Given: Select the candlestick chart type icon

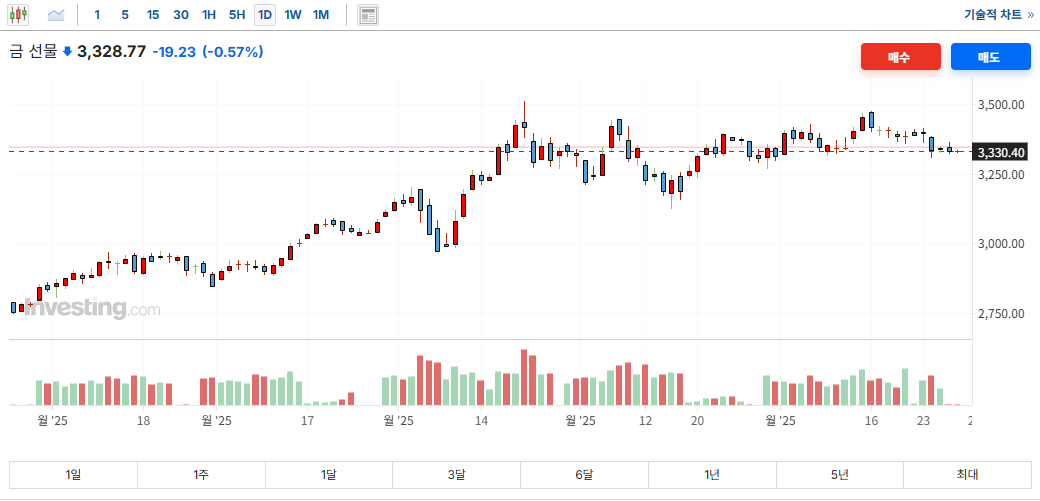Looking at the screenshot, I should tap(18, 15).
